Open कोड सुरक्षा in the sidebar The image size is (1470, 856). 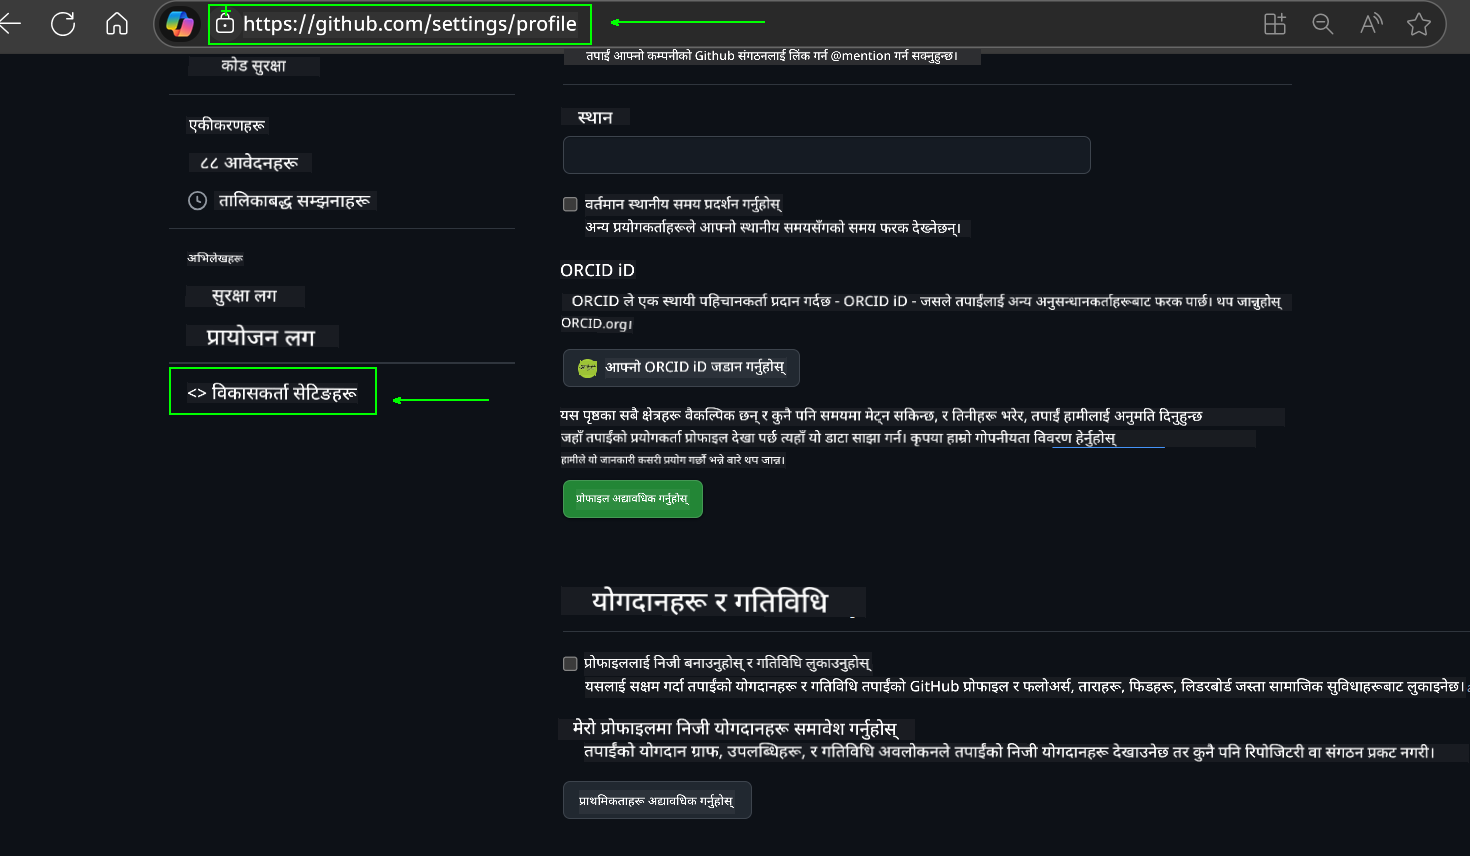point(253,66)
